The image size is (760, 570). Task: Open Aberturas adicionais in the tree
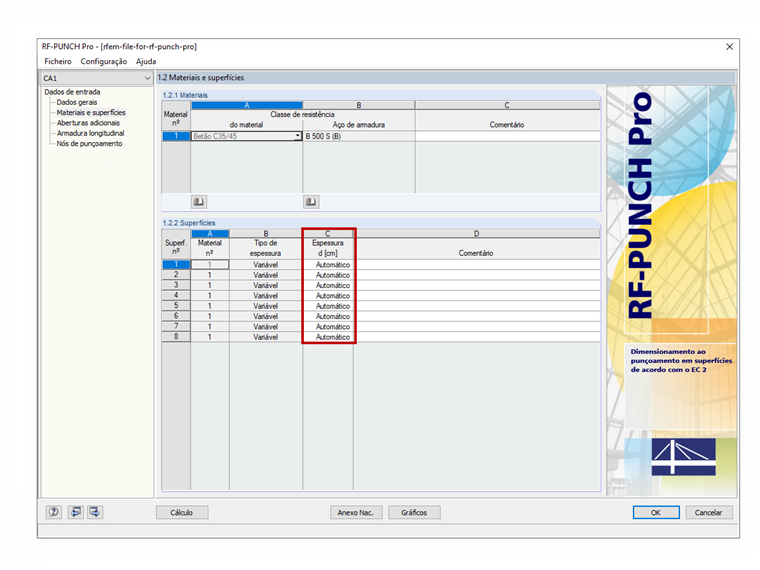(x=88, y=123)
